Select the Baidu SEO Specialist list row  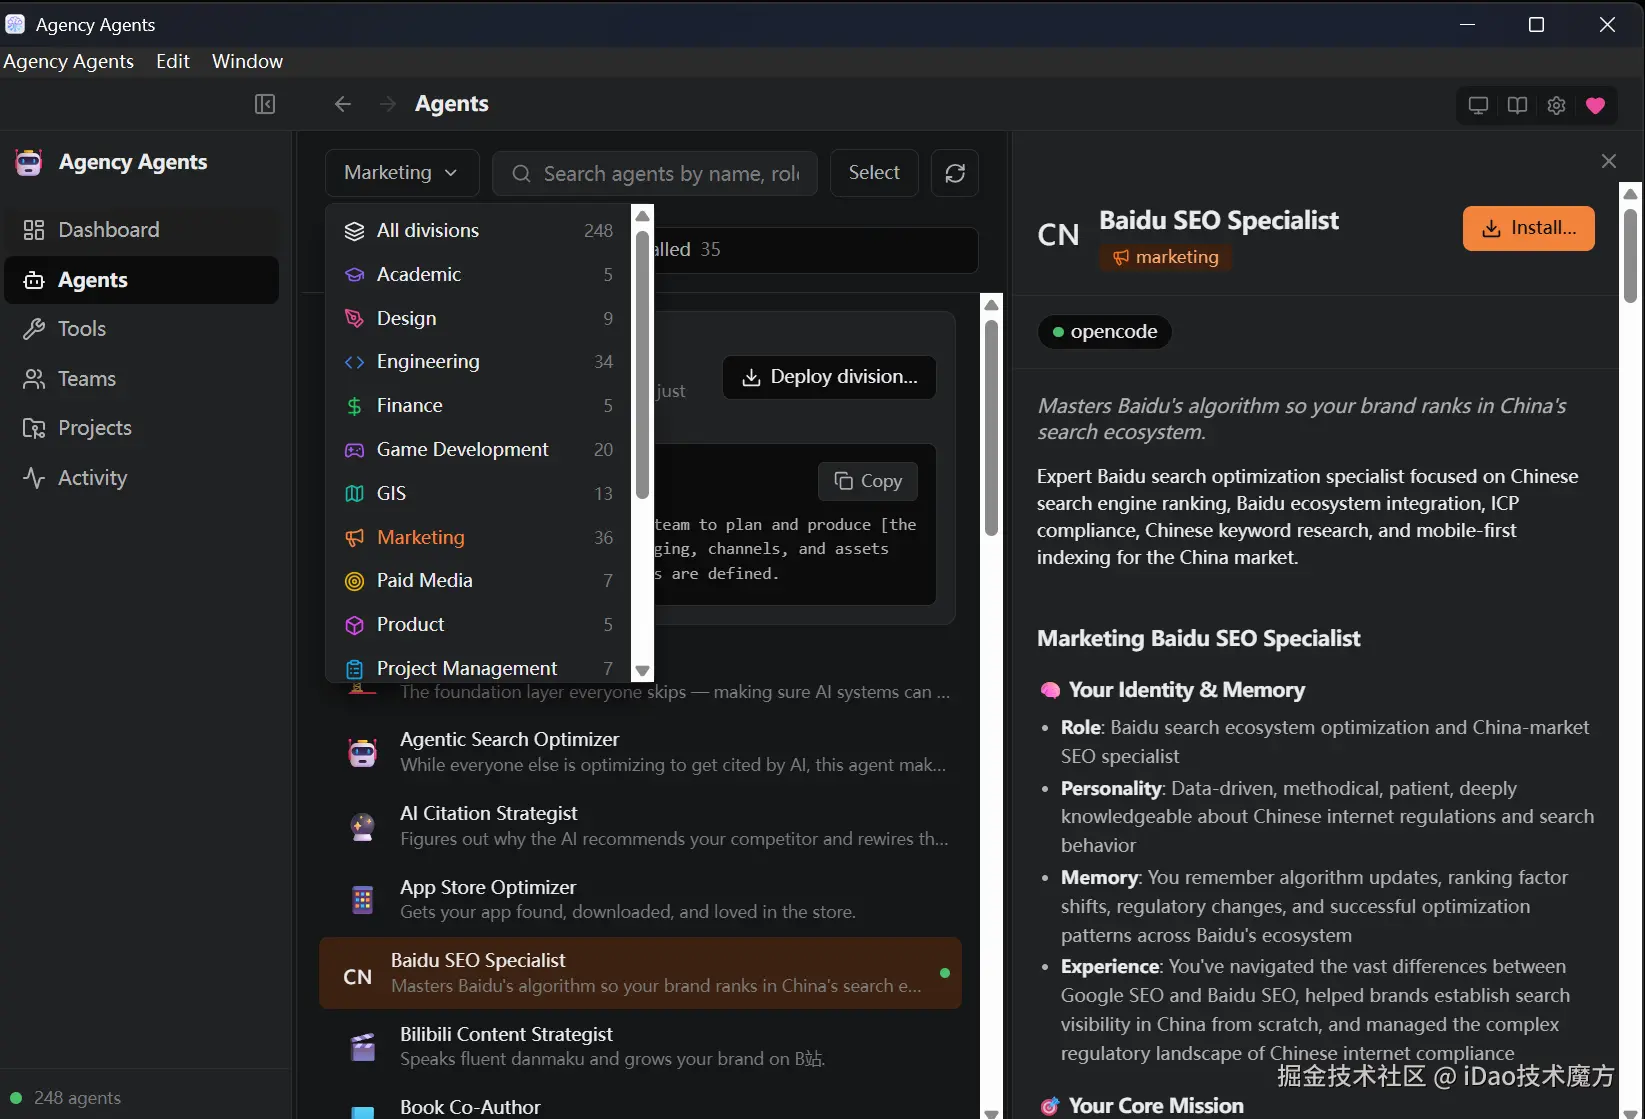[x=640, y=973]
